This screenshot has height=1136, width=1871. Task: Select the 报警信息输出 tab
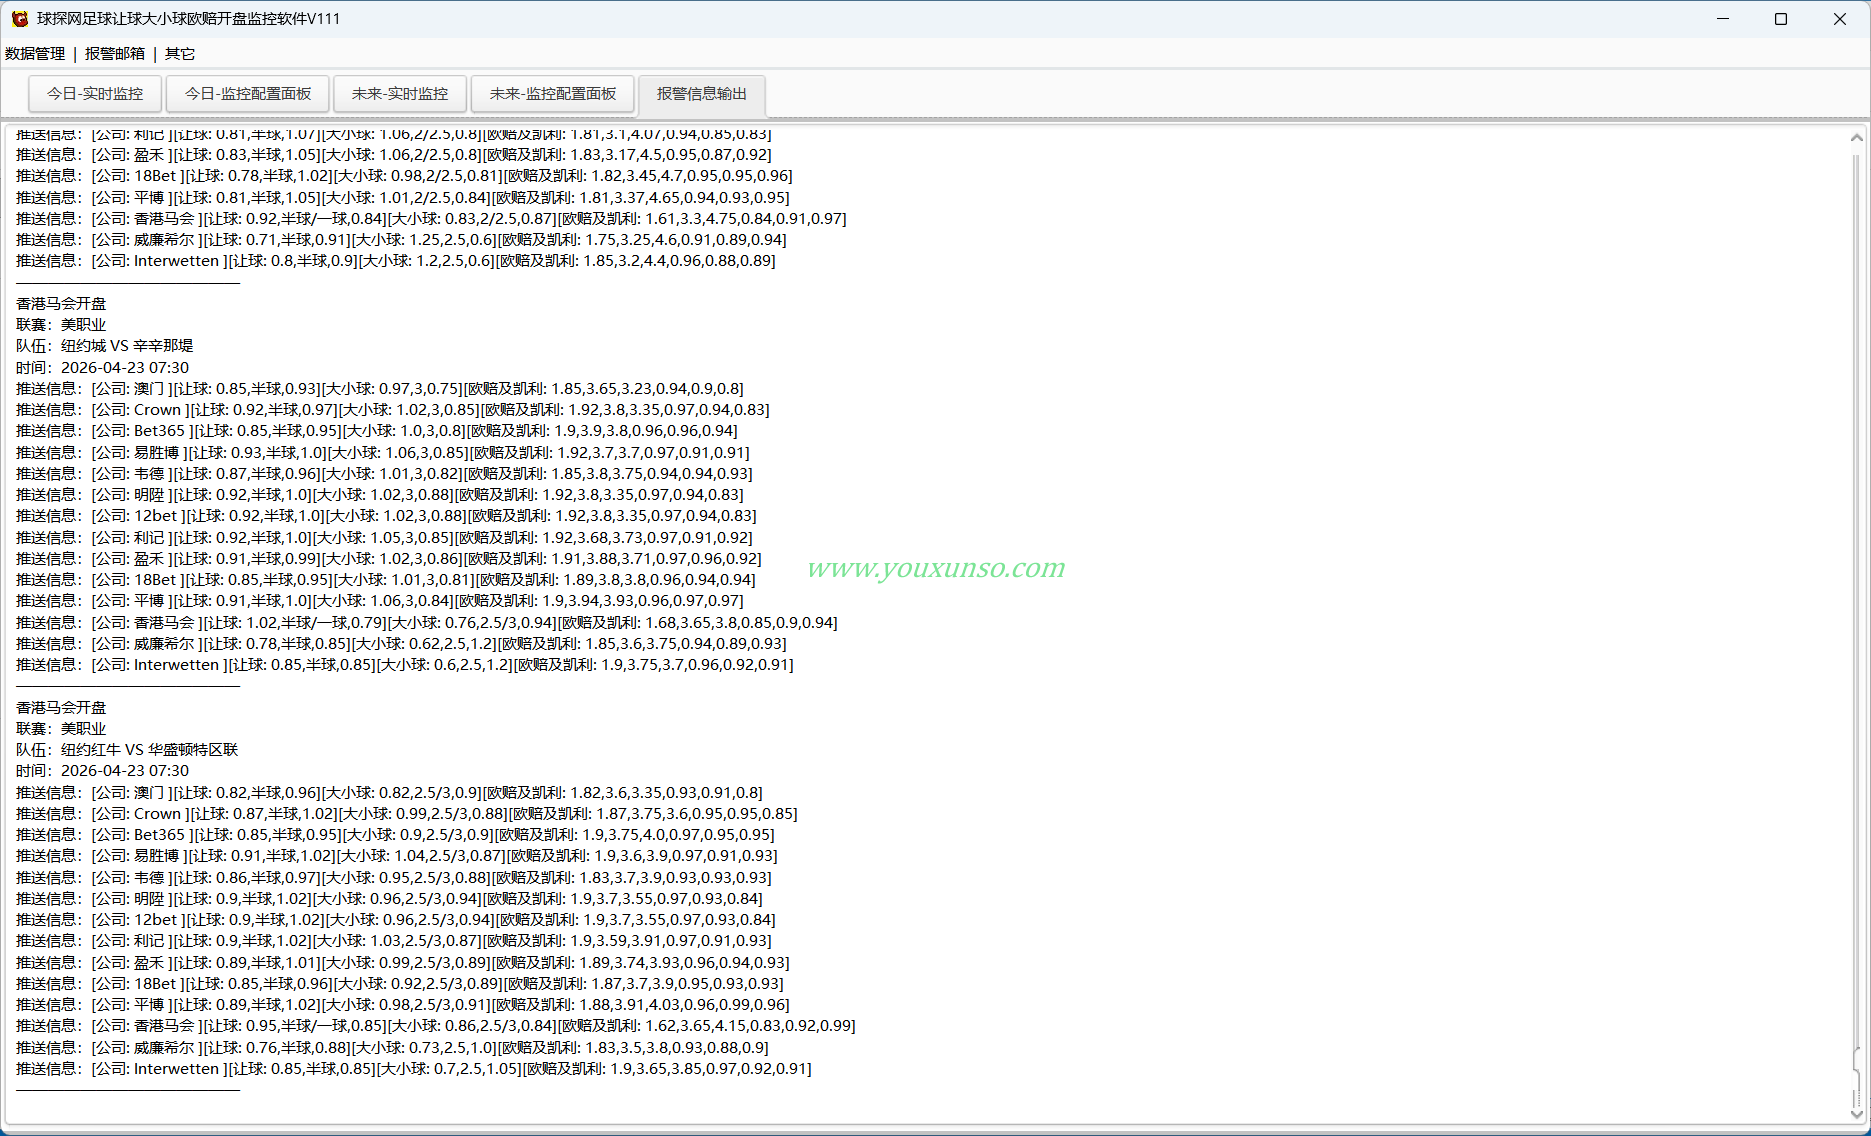coord(702,94)
